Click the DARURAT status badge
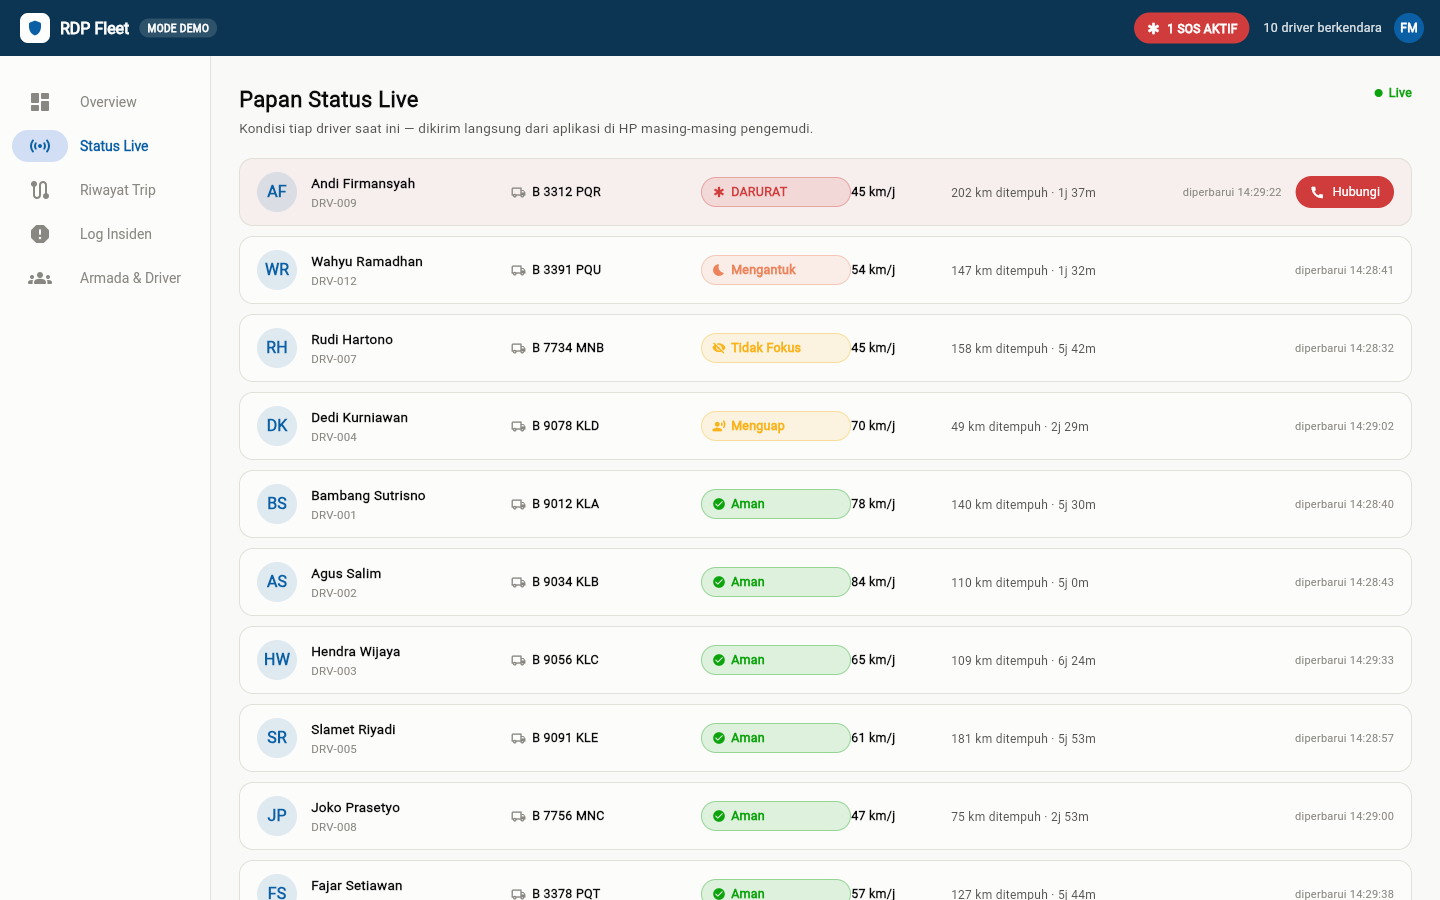Viewport: 1440px width, 900px height. (776, 192)
